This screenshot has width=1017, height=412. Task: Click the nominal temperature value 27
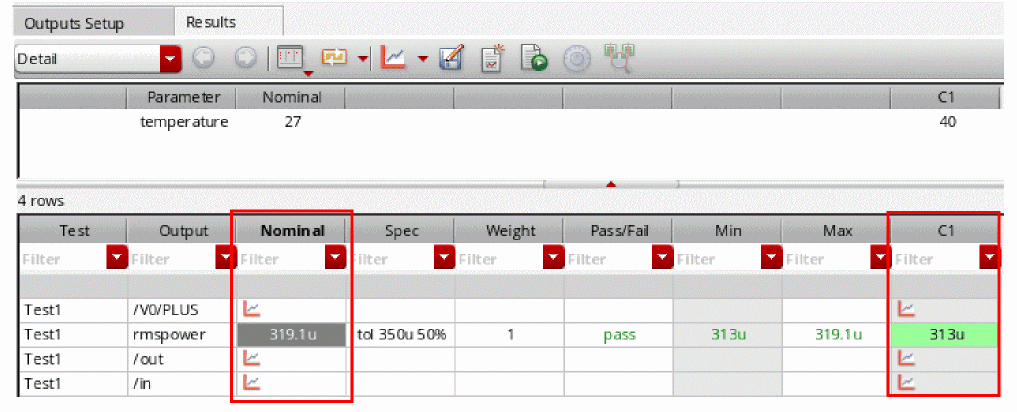pos(291,121)
